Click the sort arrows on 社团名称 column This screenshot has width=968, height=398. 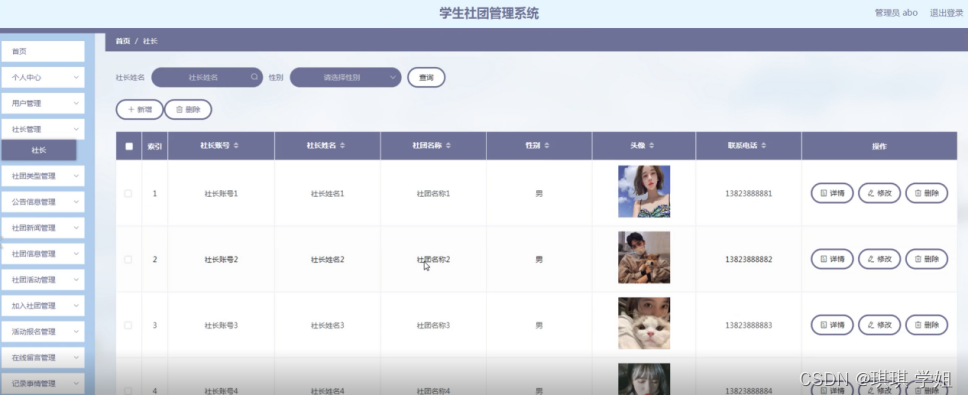448,146
